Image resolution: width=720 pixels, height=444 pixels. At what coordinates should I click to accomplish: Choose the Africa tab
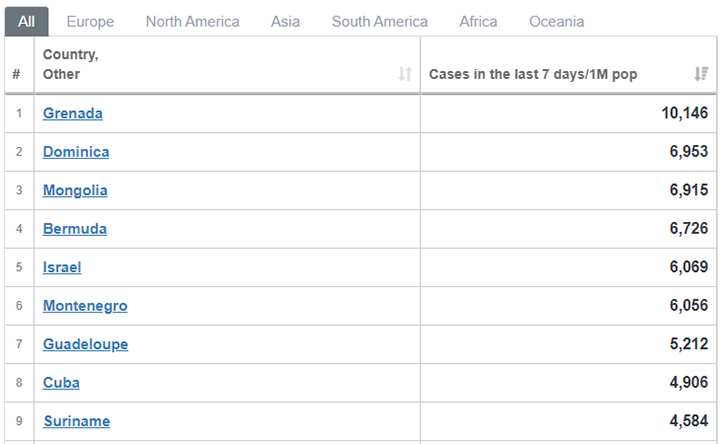(x=478, y=21)
